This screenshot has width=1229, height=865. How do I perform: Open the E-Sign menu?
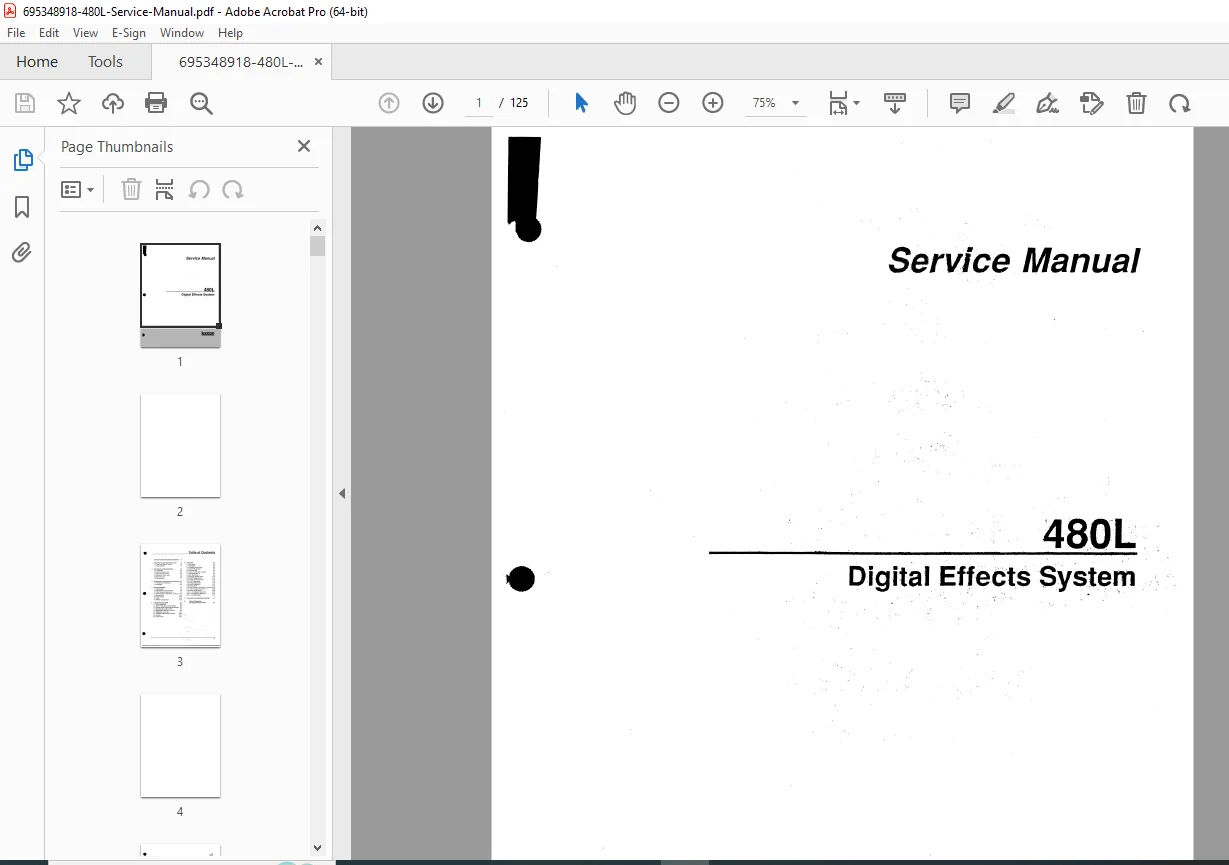tap(129, 33)
